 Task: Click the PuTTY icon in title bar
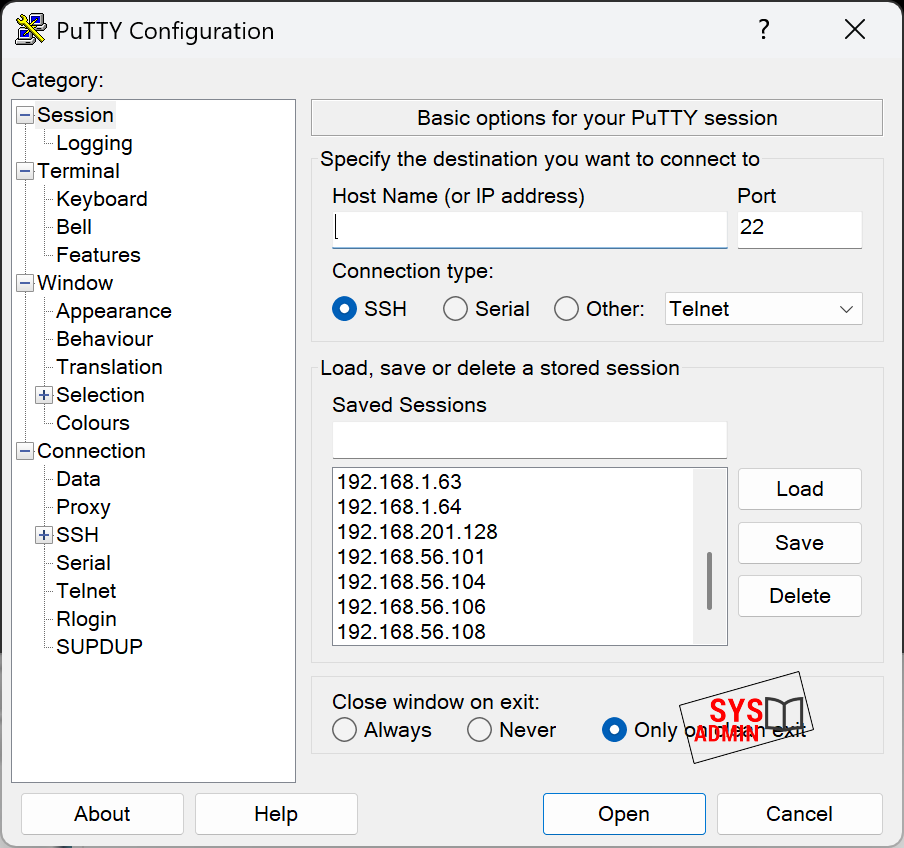pyautogui.click(x=31, y=29)
